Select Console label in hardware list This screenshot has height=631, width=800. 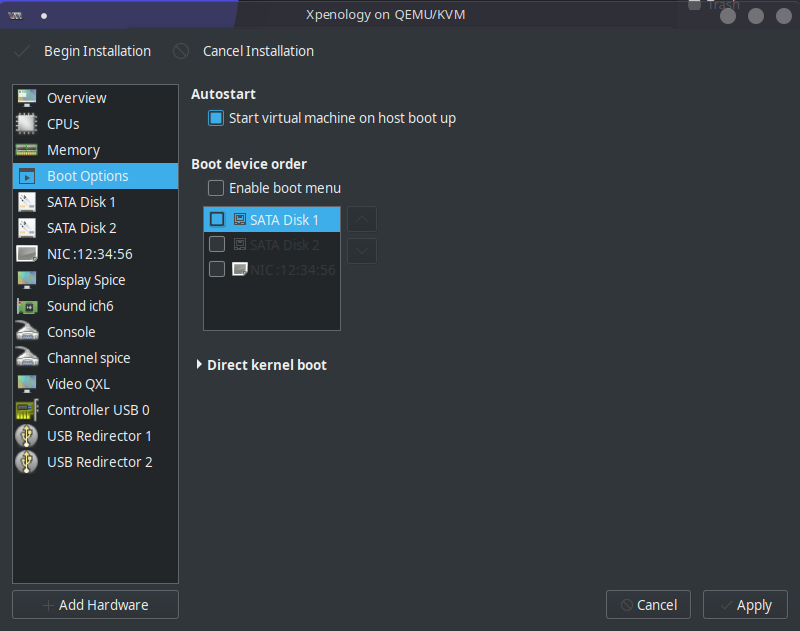tap(71, 332)
